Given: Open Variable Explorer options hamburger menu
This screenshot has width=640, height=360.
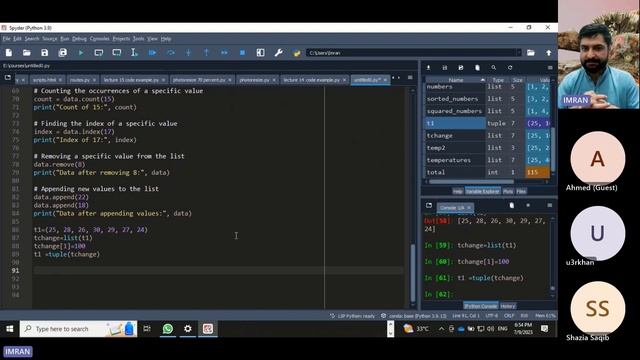Looking at the screenshot, I should (550, 68).
